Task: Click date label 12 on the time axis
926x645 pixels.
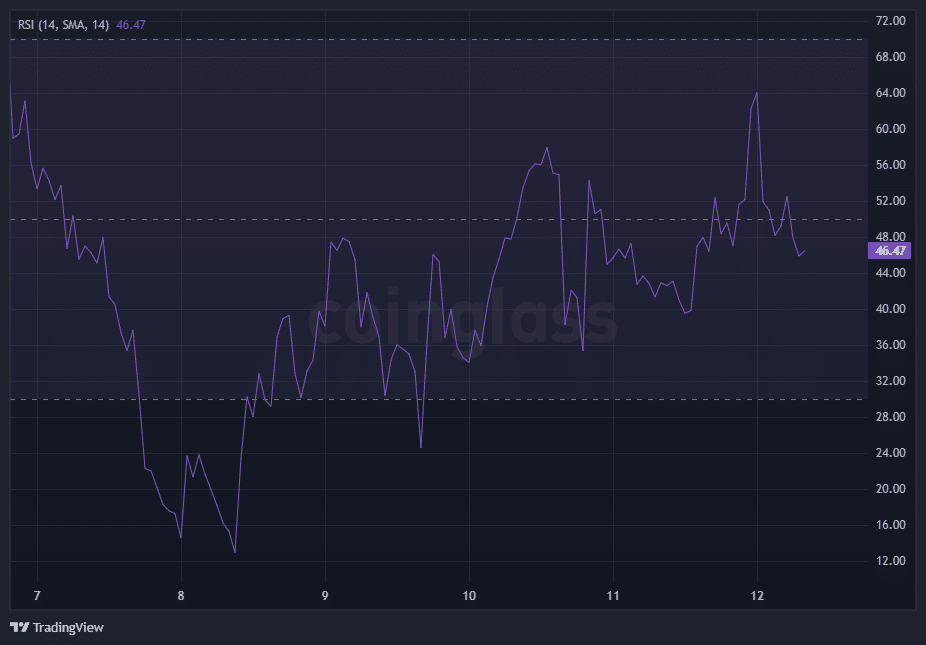Action: (757, 596)
